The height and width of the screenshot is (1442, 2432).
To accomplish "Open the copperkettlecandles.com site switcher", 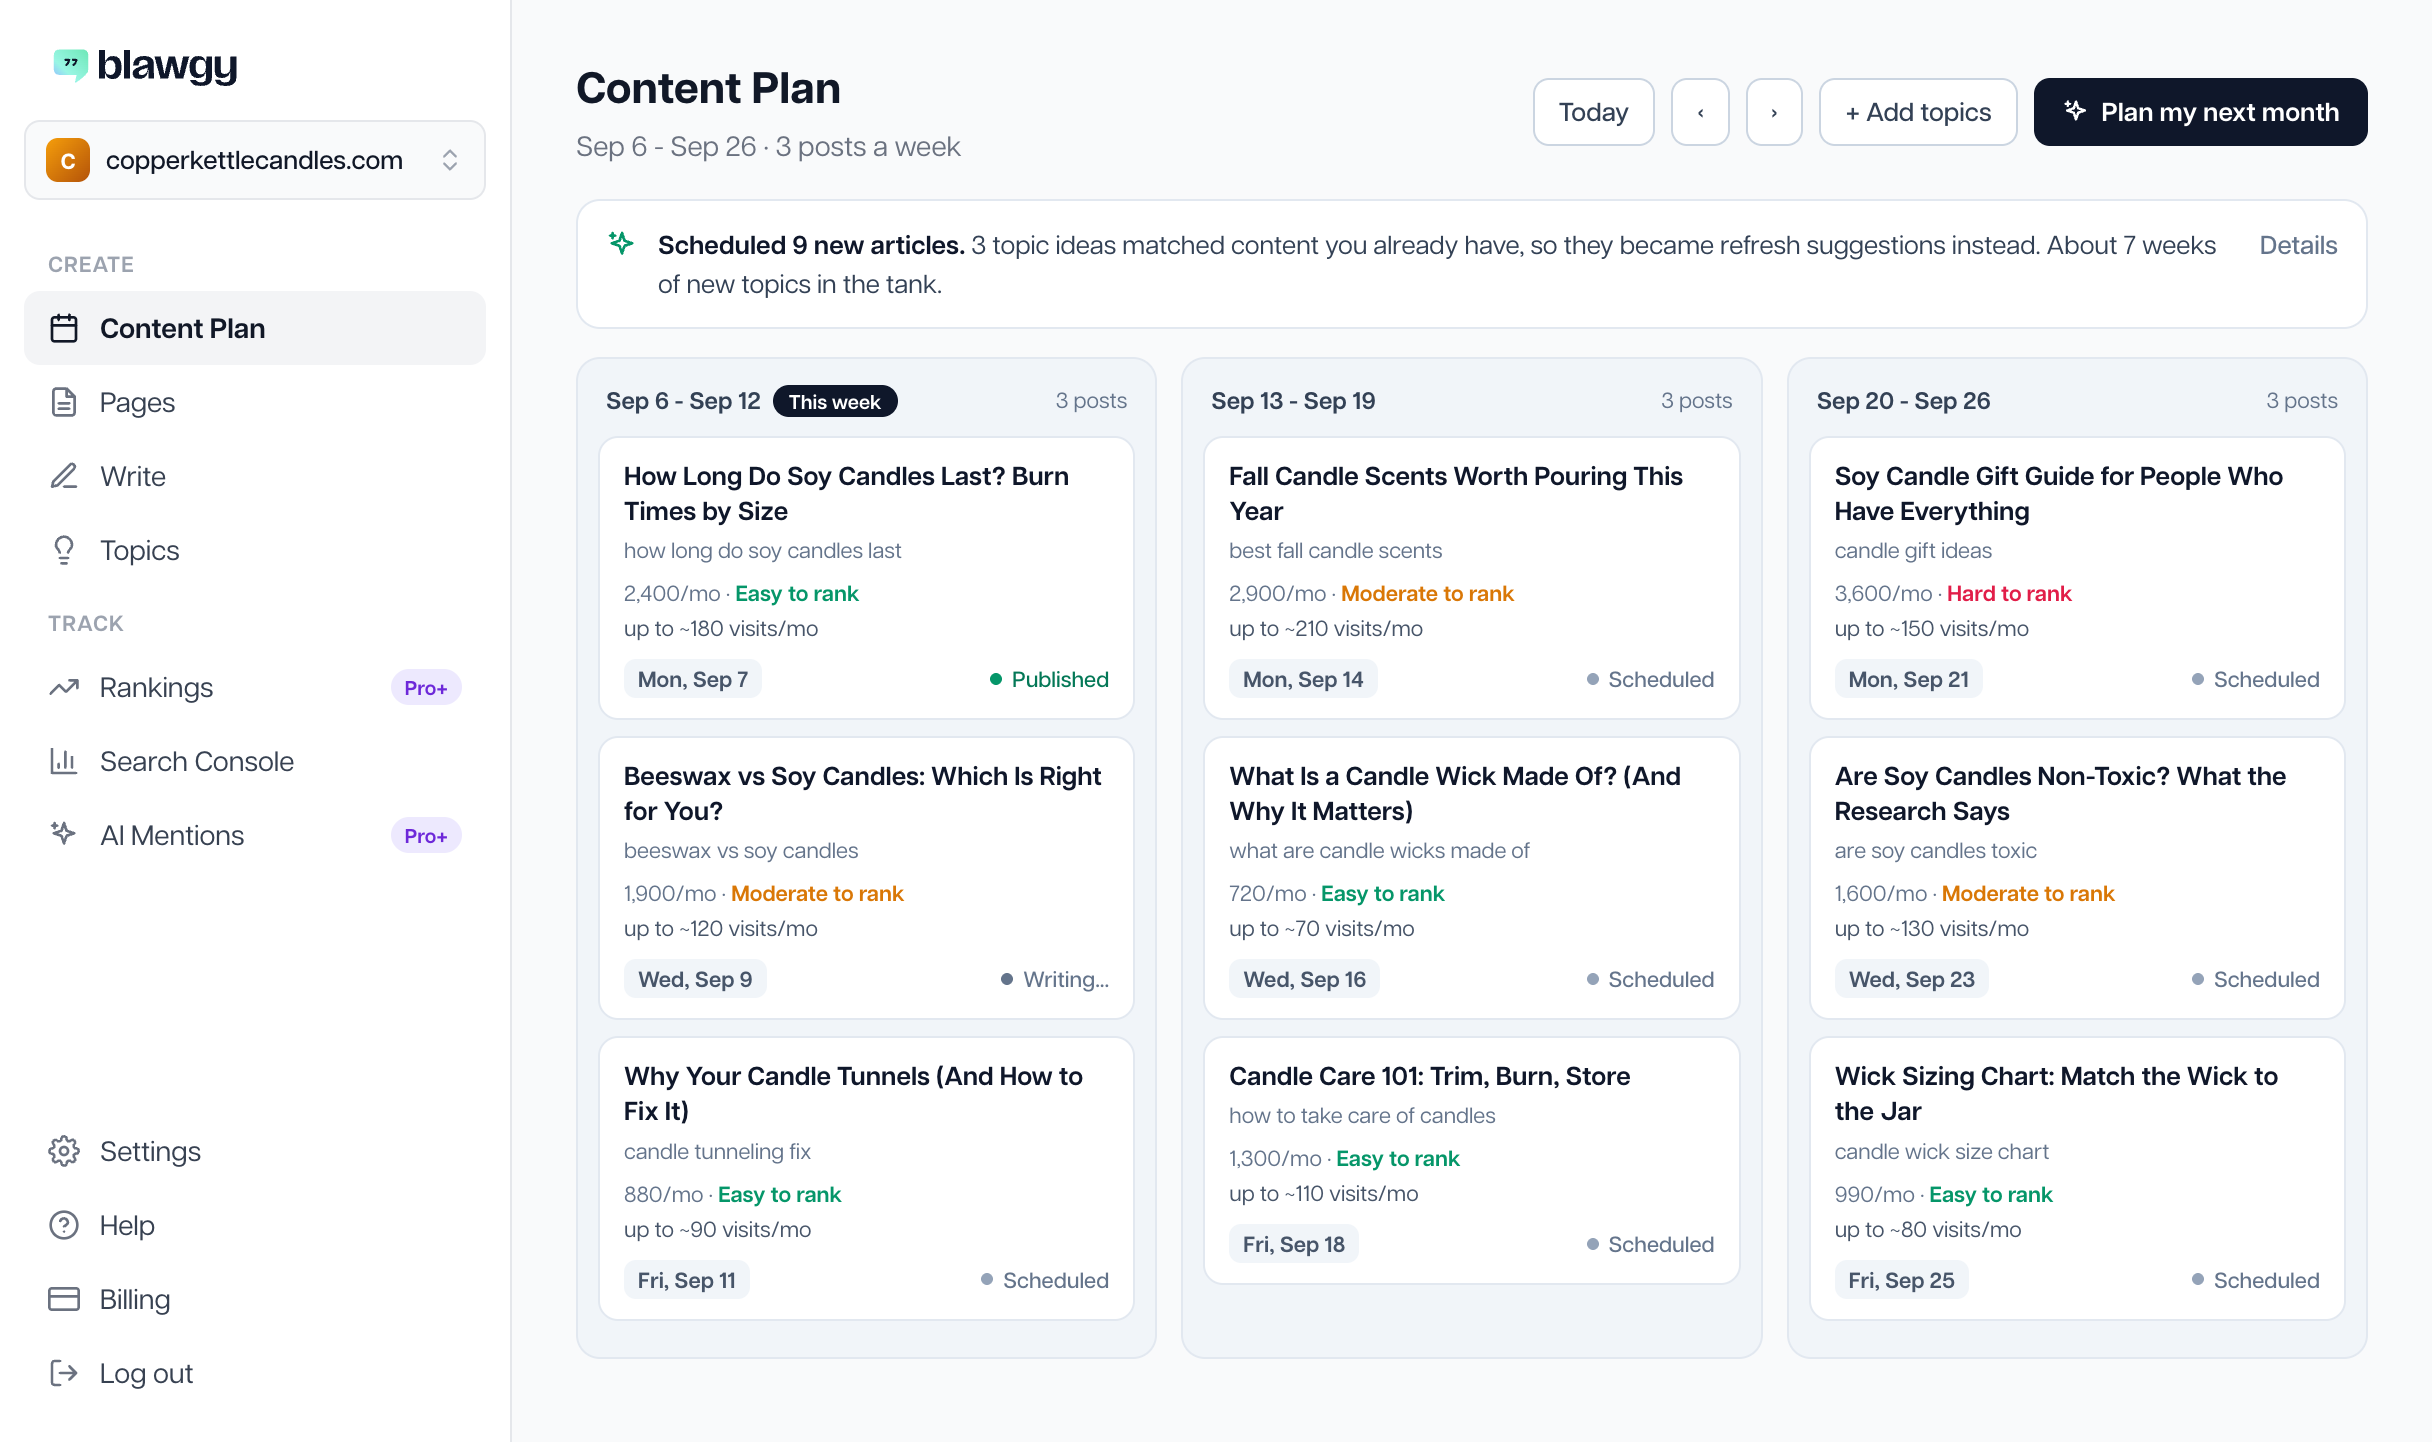I will pyautogui.click(x=255, y=160).
